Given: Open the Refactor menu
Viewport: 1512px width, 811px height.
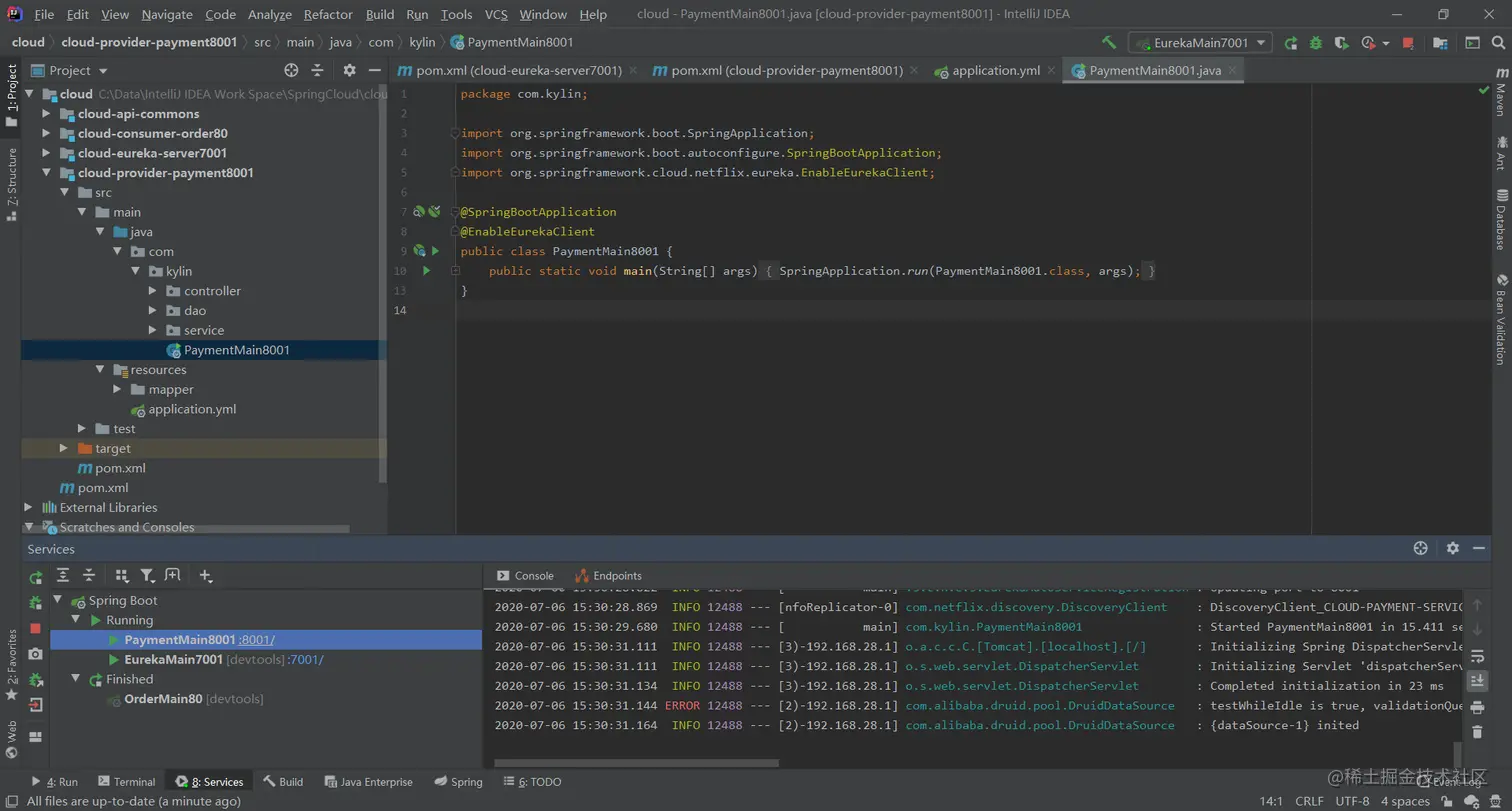Looking at the screenshot, I should (328, 15).
